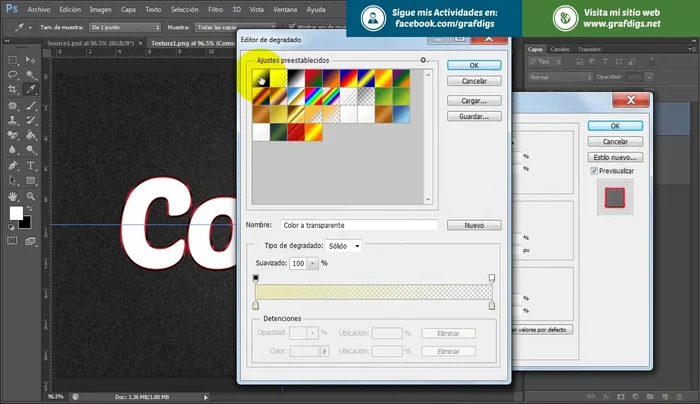
Task: Toggle the Previsualizar checkbox
Action: 594,171
